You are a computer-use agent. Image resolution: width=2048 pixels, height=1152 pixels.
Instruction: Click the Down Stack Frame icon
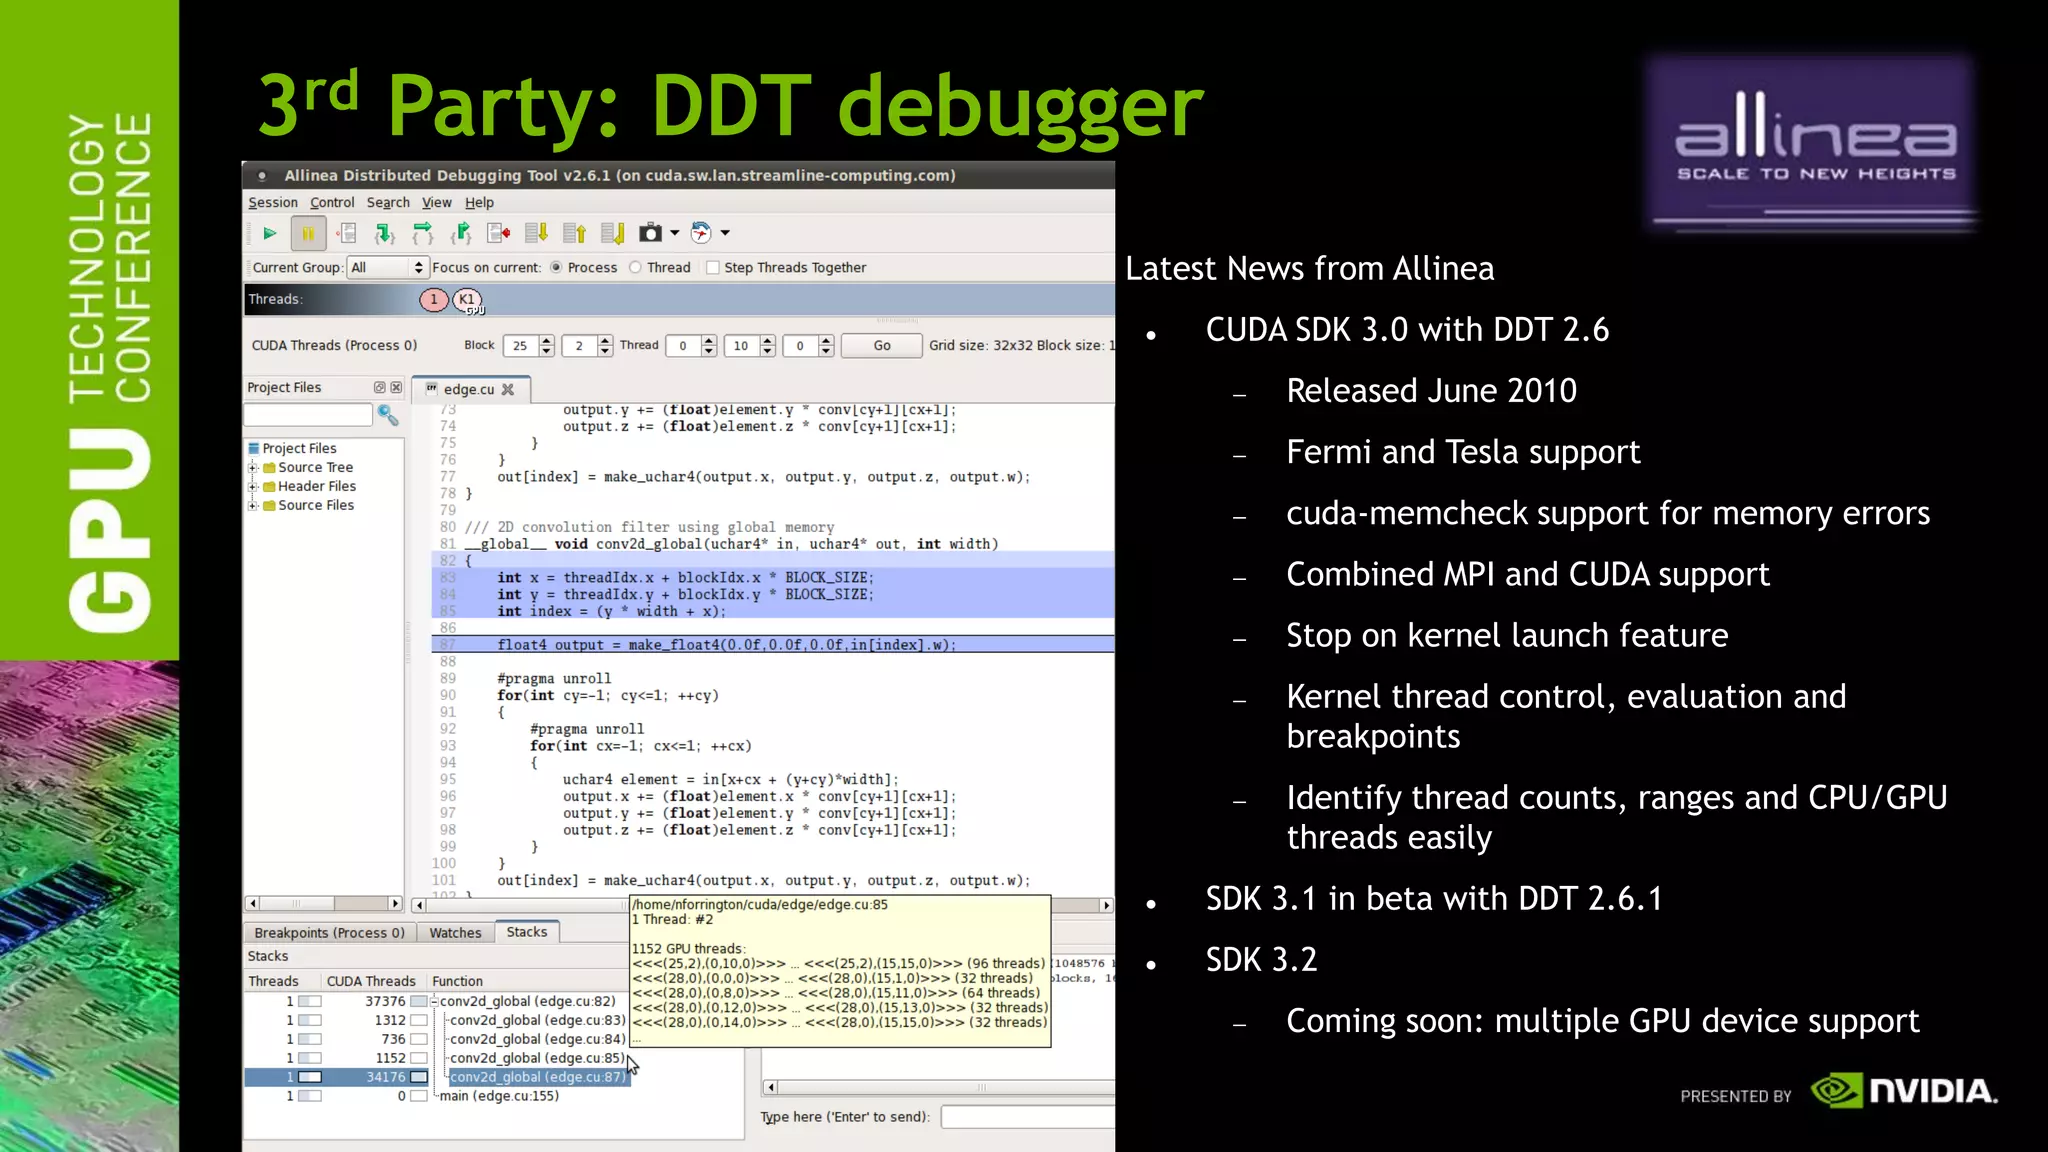pyautogui.click(x=536, y=234)
